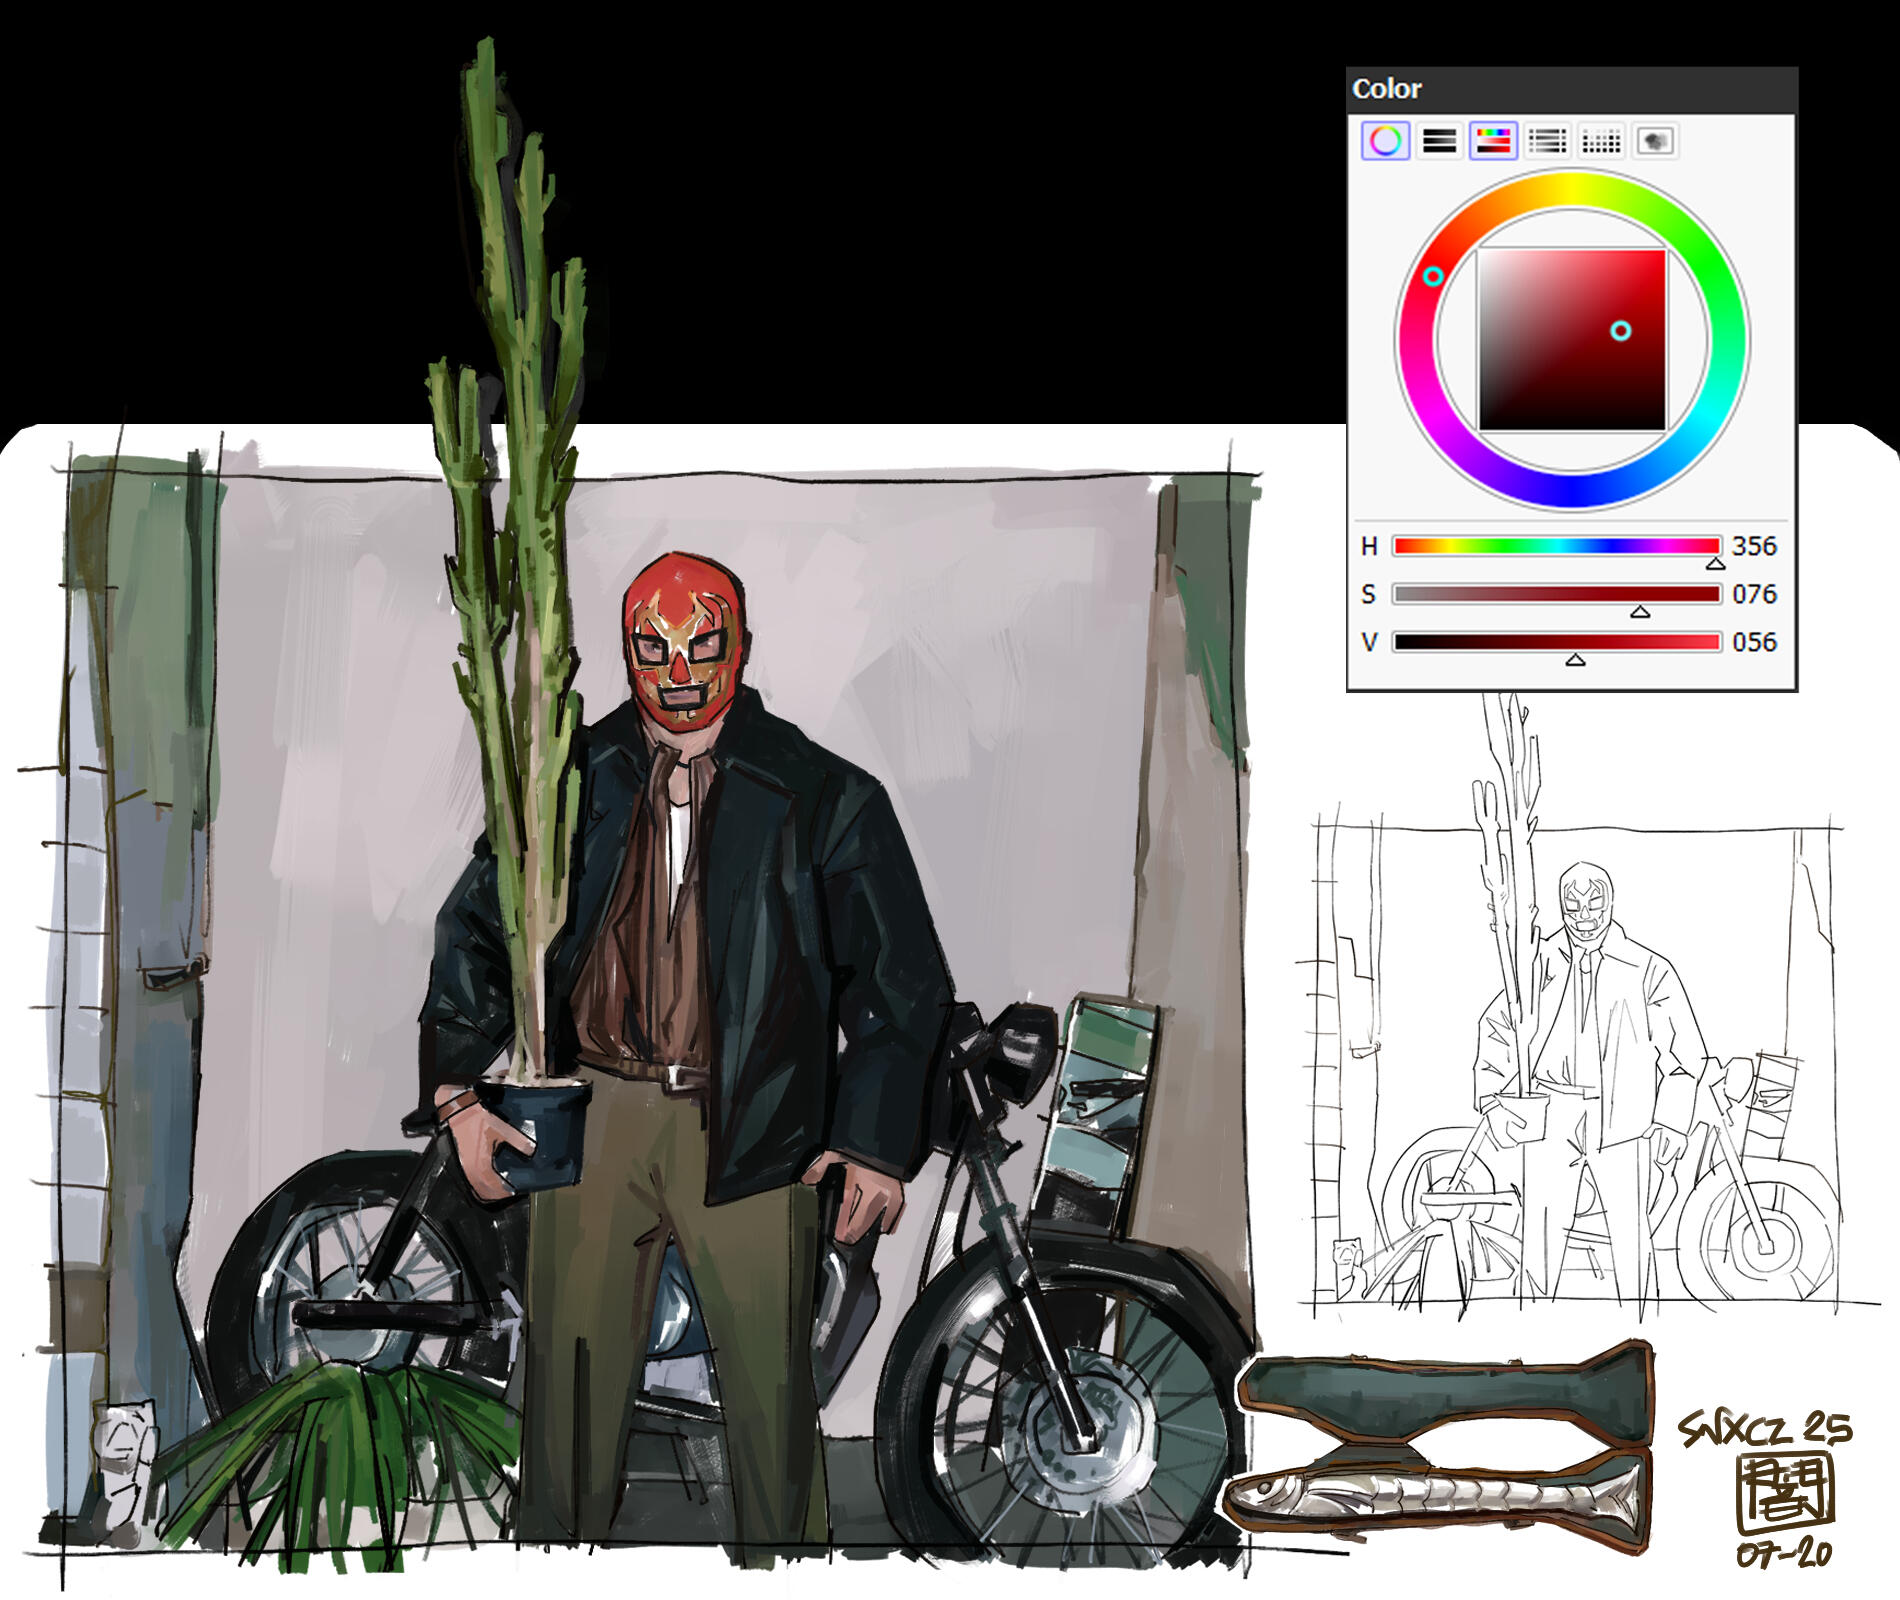Viewport: 1900px width, 1600px height.
Task: Pick yellow at top of hue ring
Action: point(1572,189)
